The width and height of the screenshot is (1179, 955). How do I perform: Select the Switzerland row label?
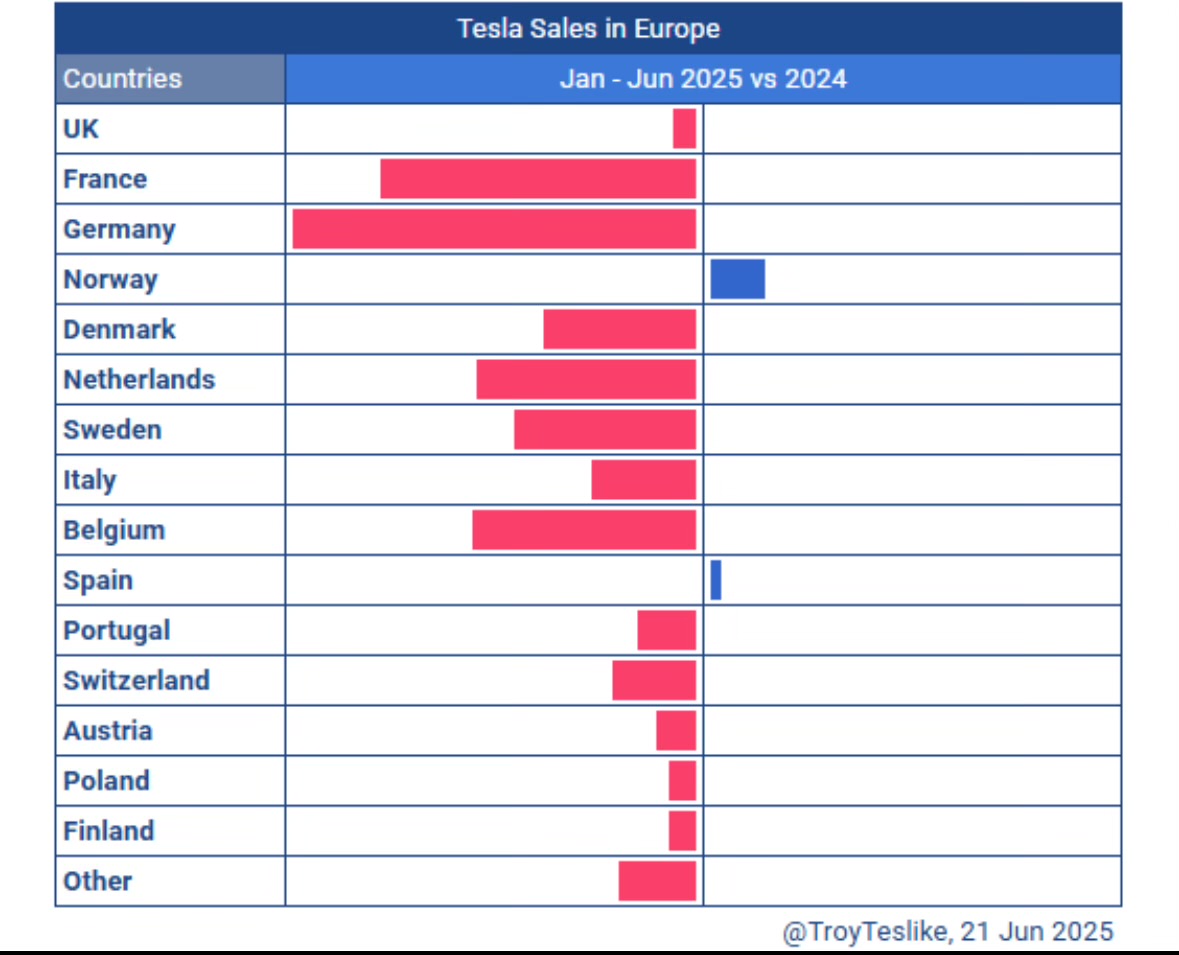coord(136,680)
